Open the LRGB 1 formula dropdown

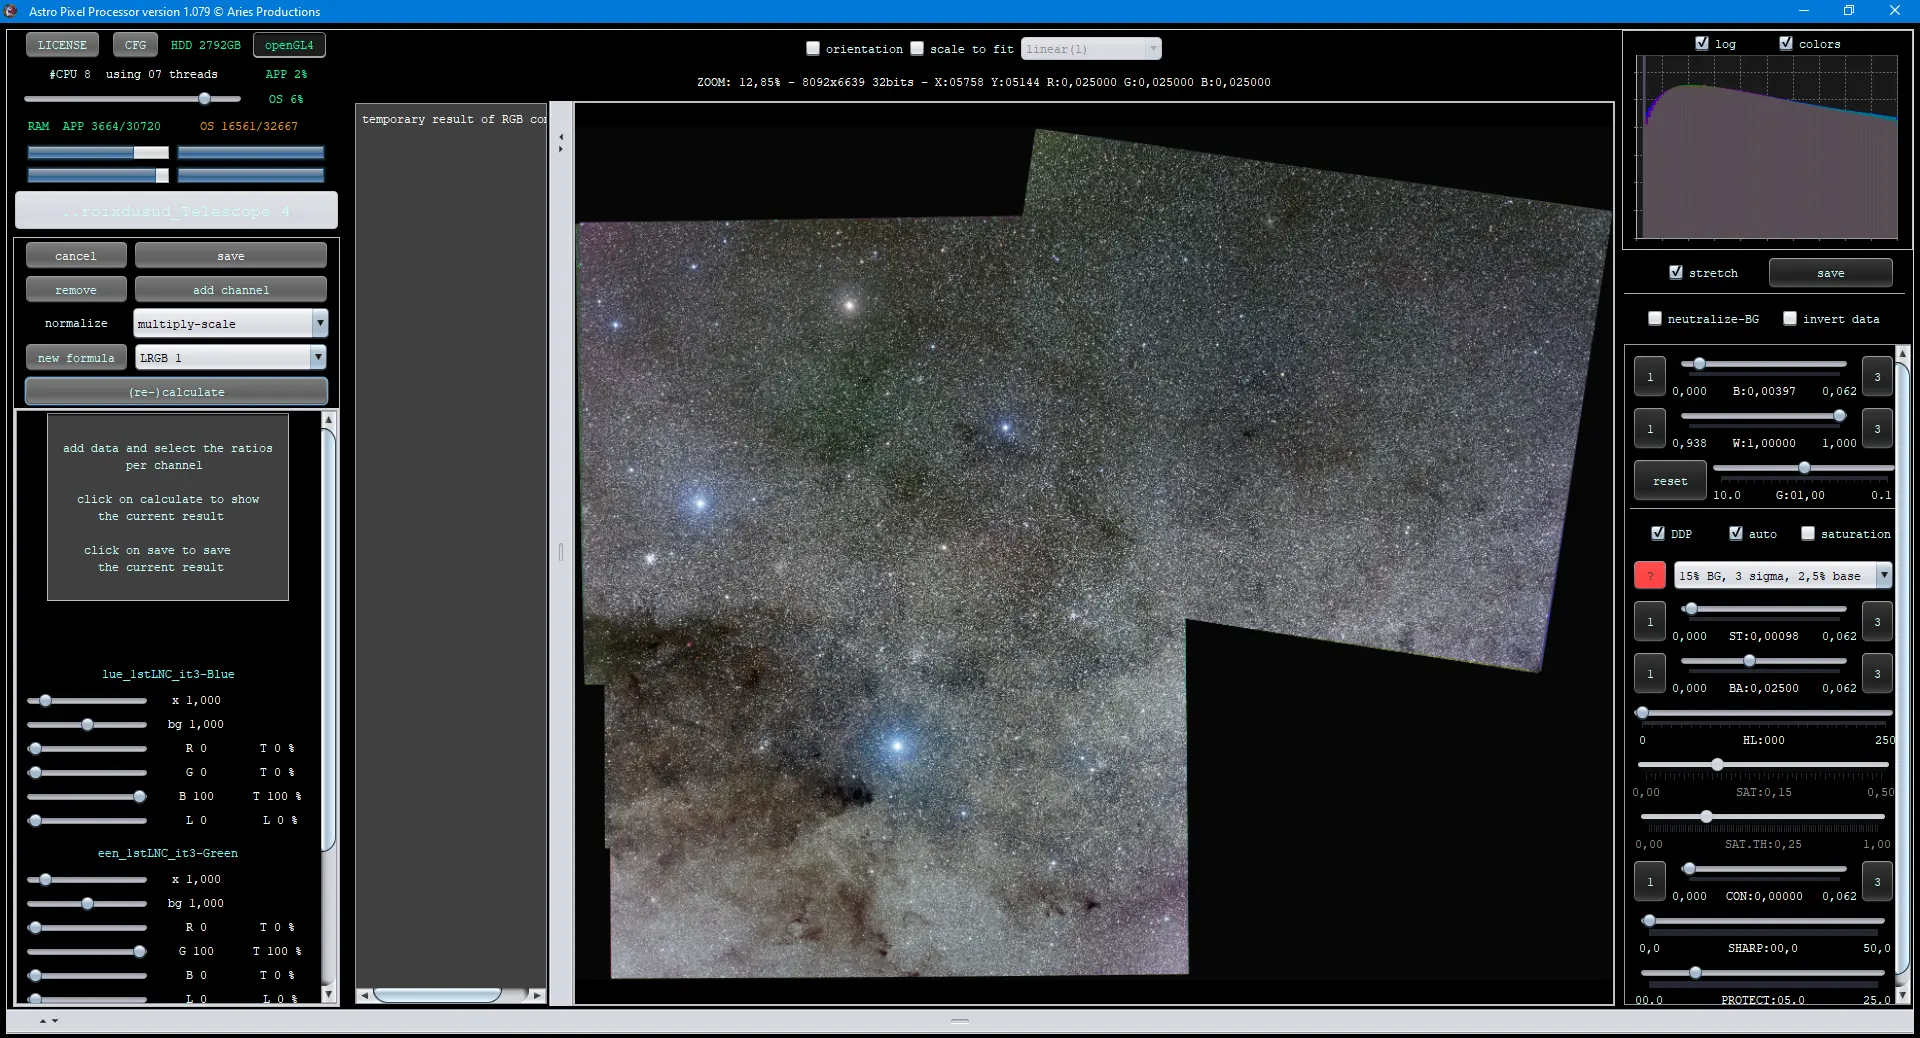(231, 357)
